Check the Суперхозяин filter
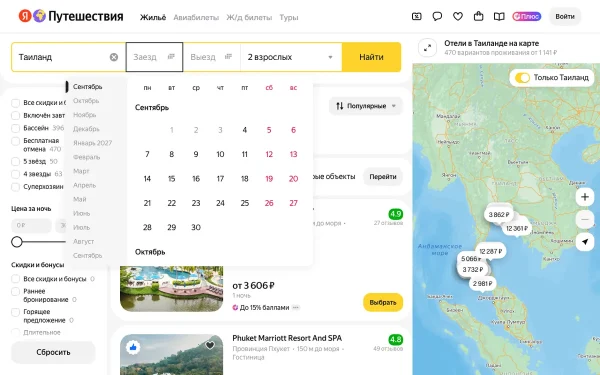Viewport: 600px width, 375px height. coord(15,187)
